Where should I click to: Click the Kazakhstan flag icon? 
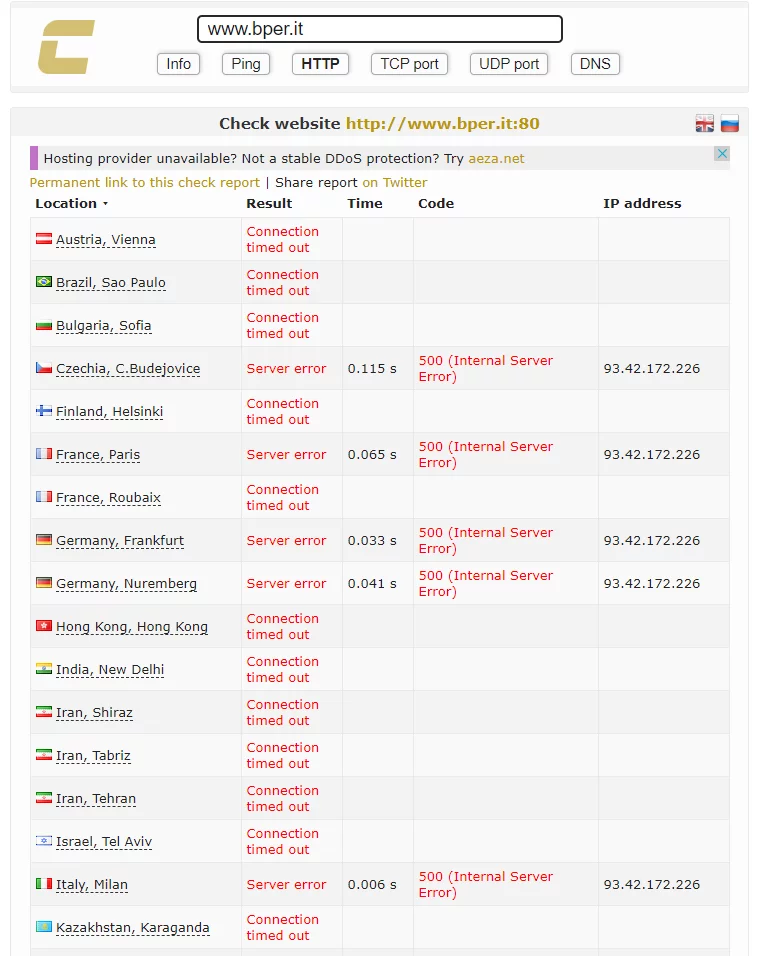pyautogui.click(x=44, y=927)
